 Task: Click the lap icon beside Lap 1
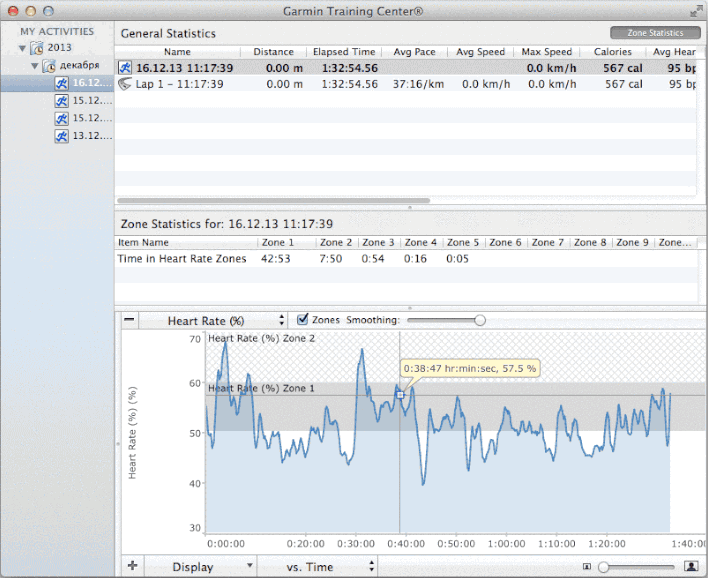click(x=125, y=84)
